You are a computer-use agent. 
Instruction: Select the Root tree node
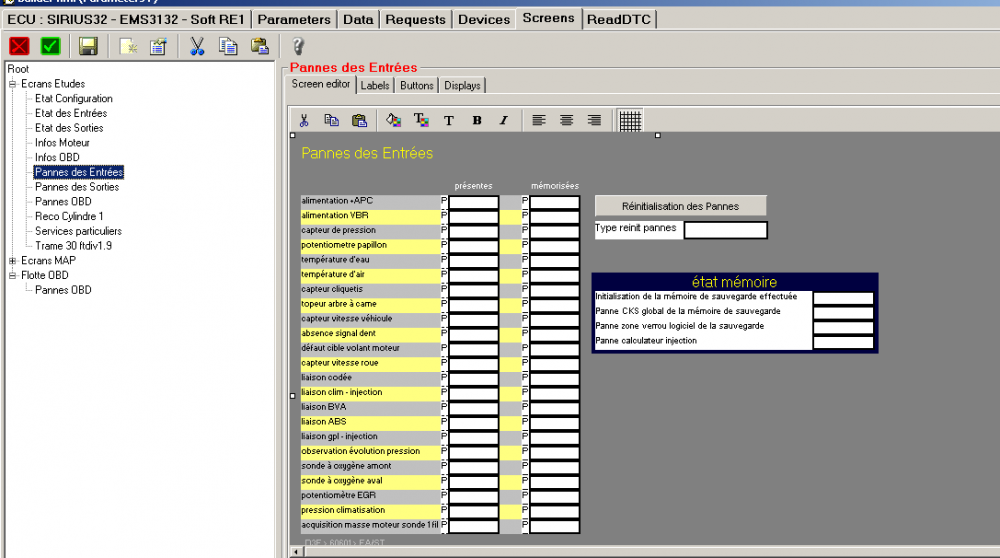(x=18, y=69)
